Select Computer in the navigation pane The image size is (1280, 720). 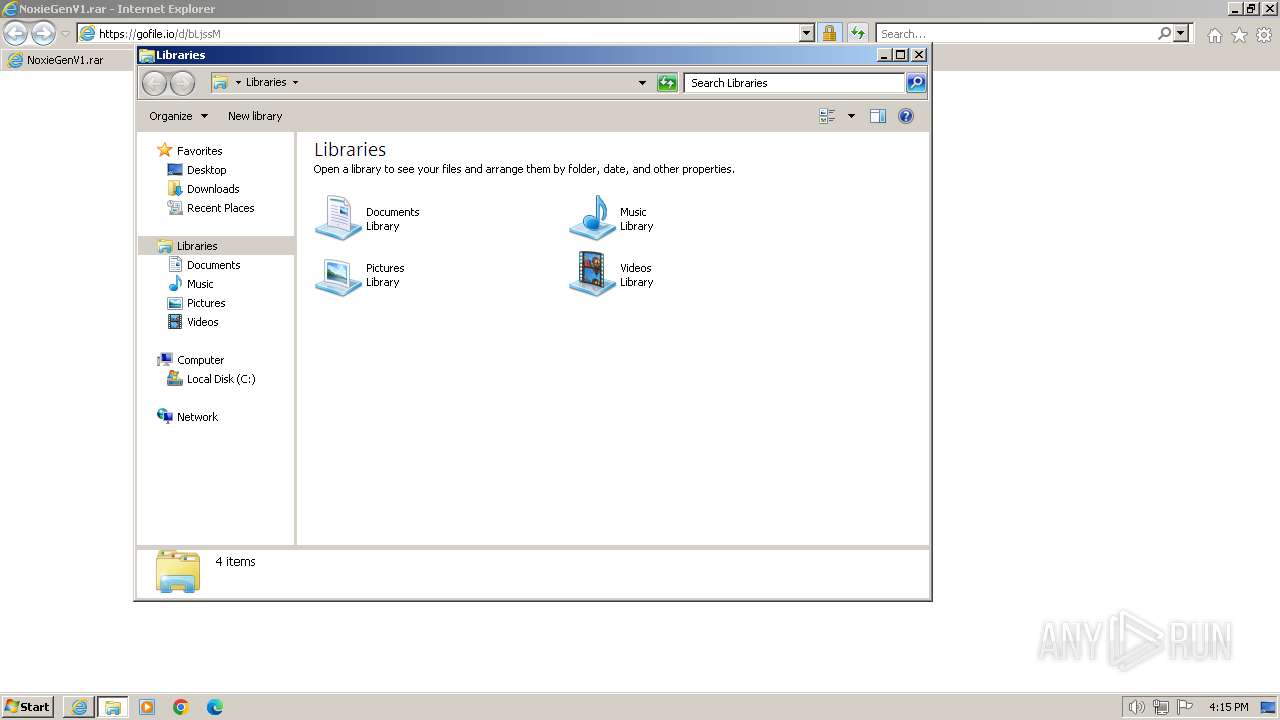click(200, 360)
